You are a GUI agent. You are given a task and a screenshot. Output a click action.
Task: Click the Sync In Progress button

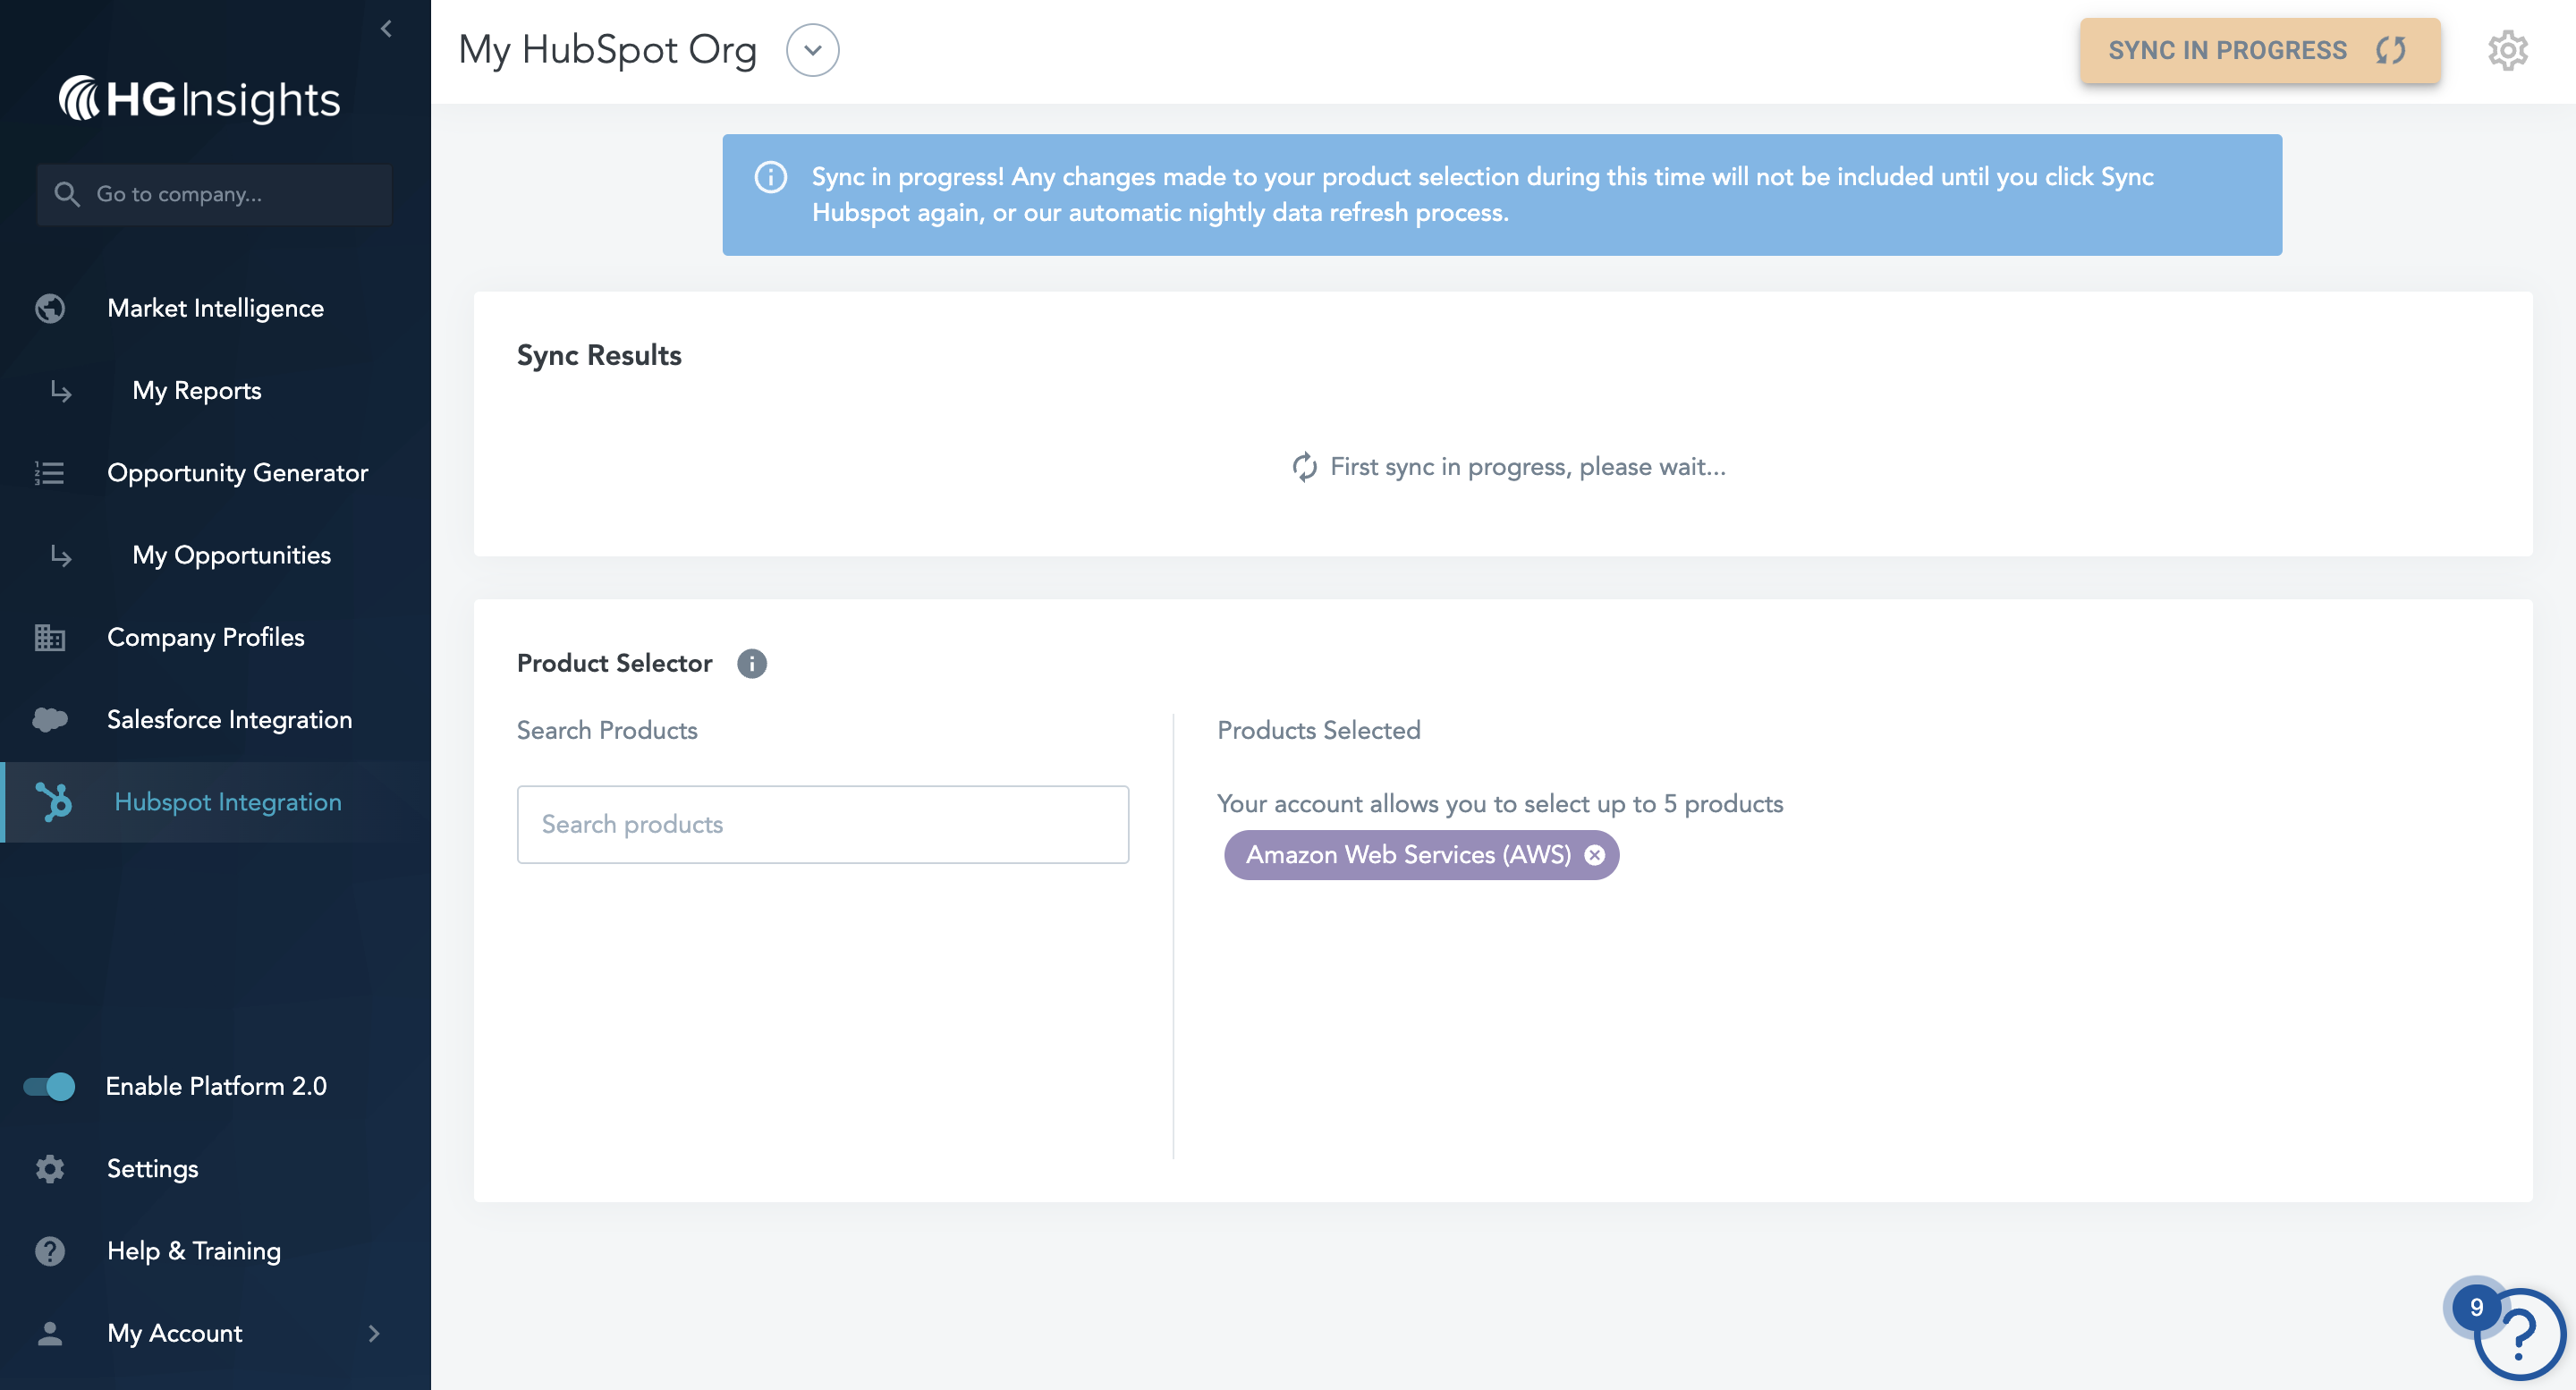(2259, 50)
